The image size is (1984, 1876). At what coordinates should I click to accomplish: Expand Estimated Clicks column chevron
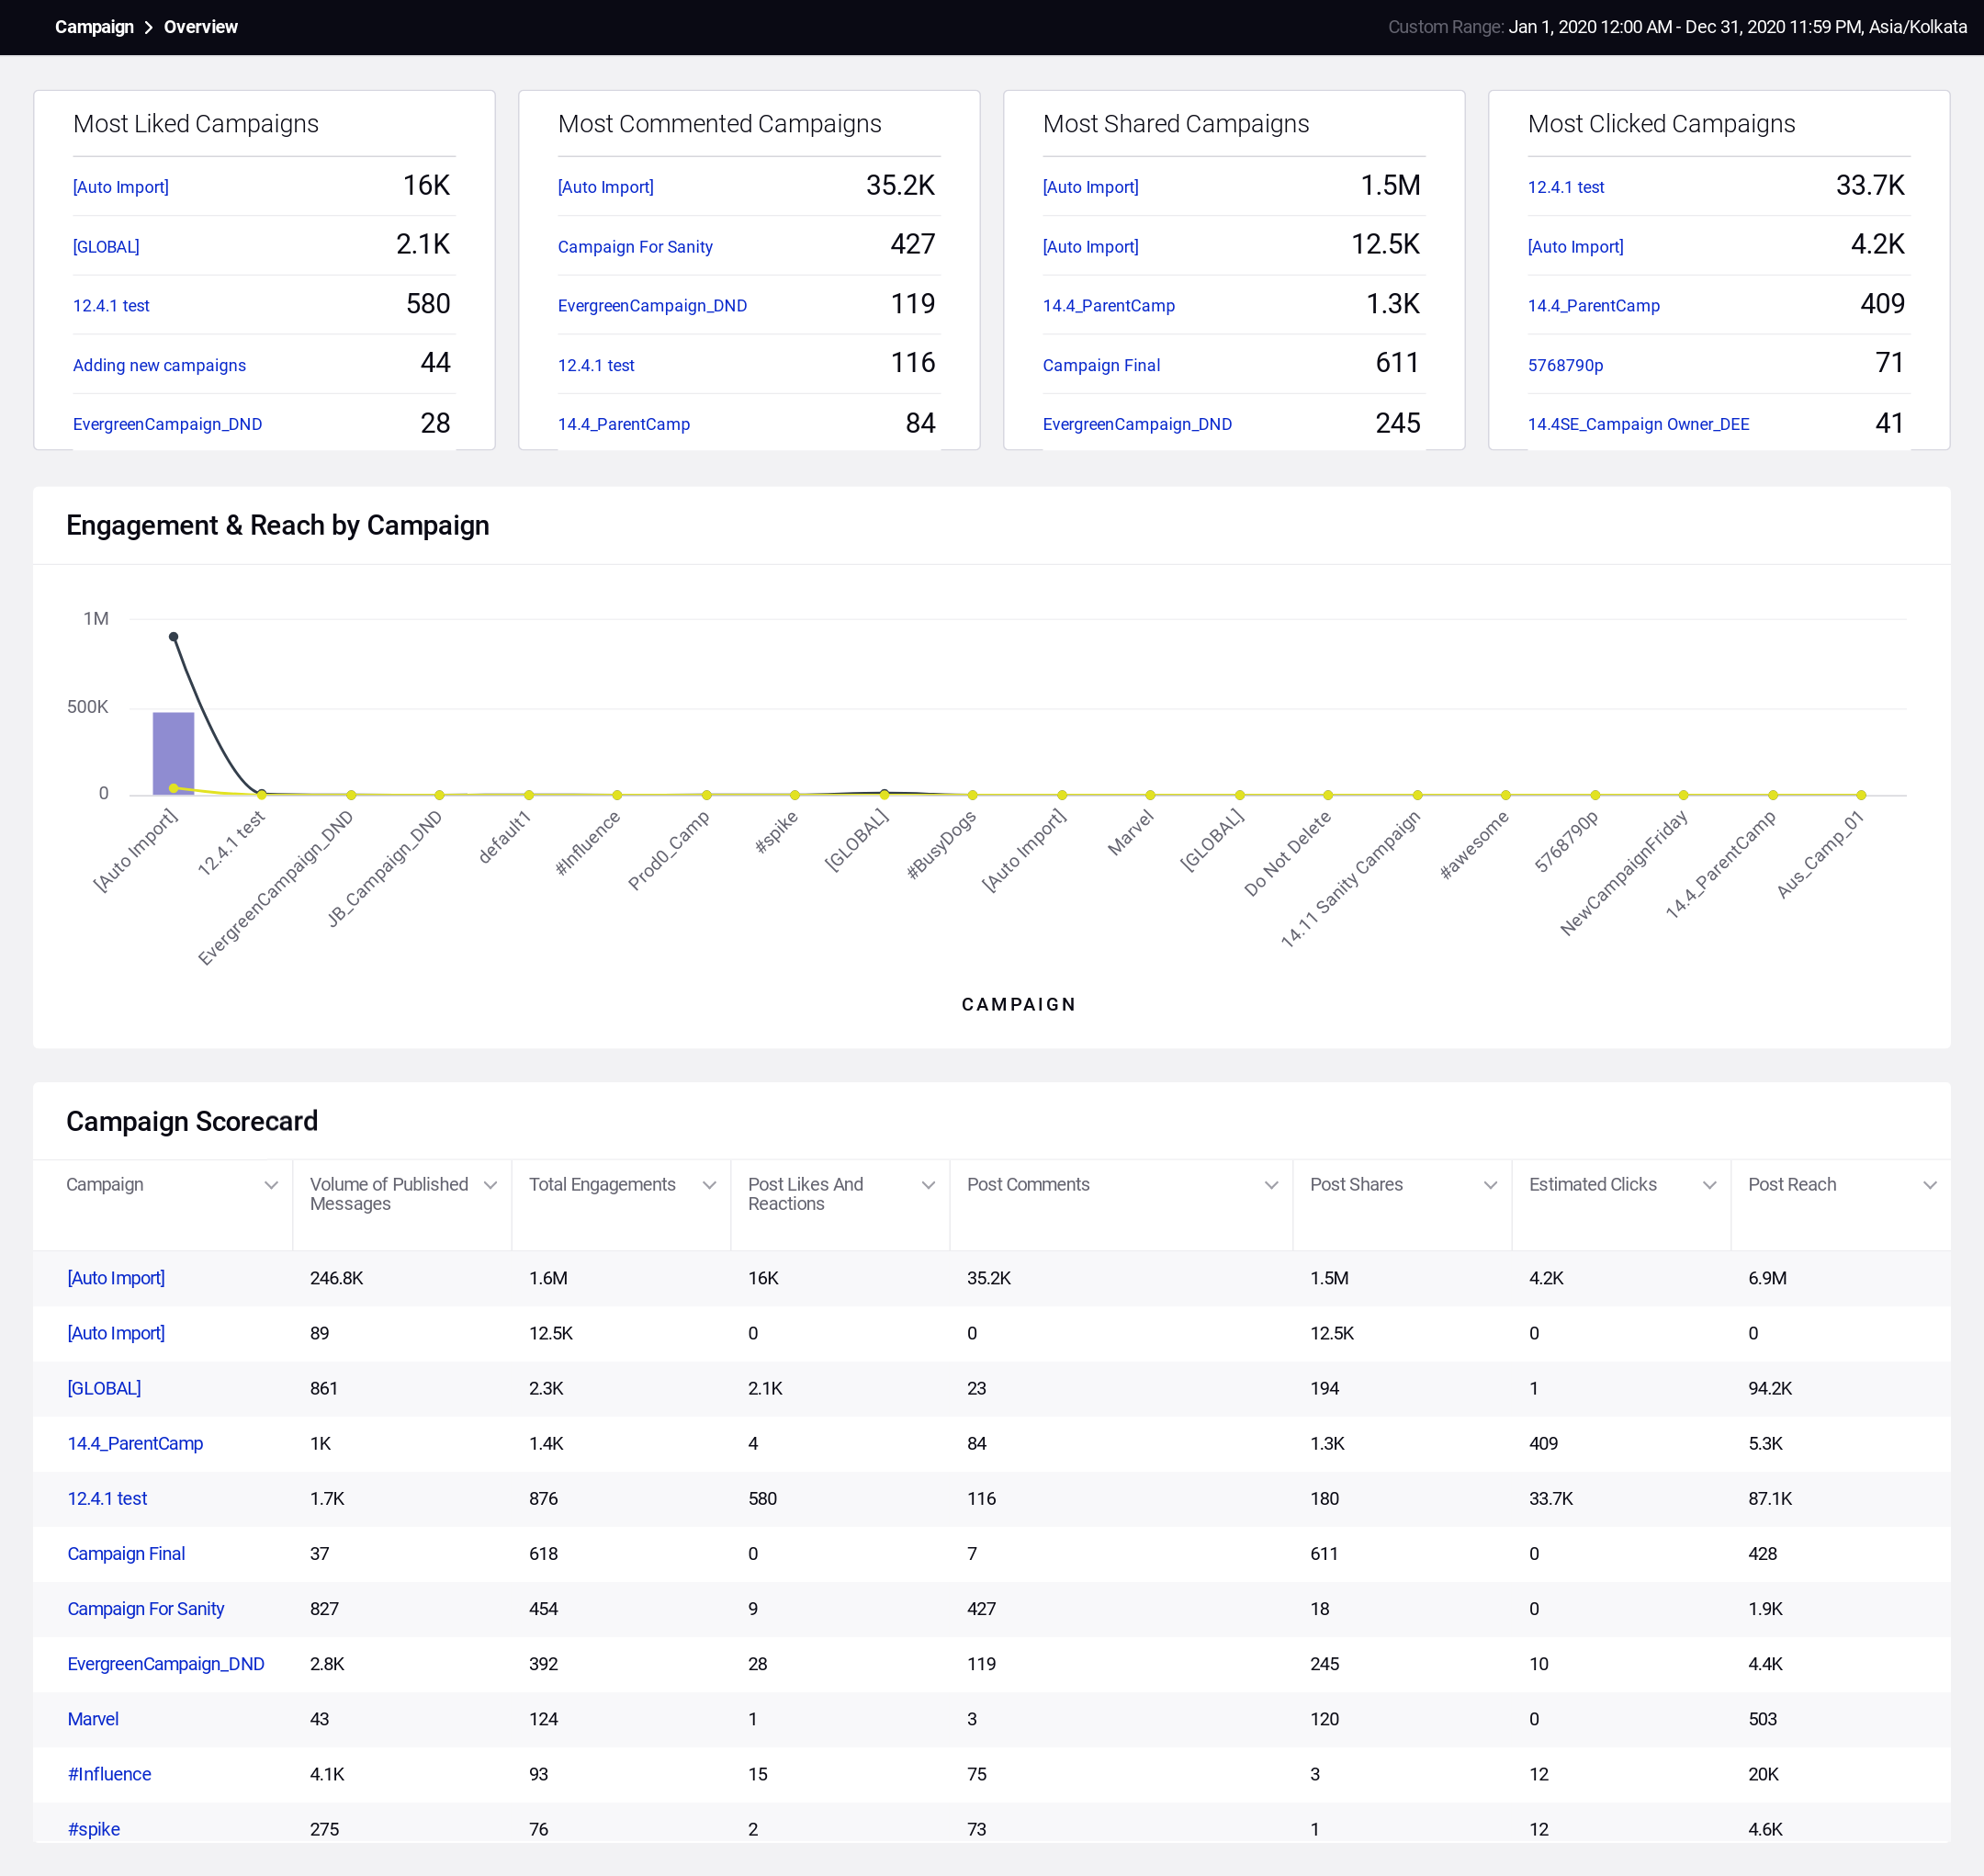click(x=1709, y=1185)
